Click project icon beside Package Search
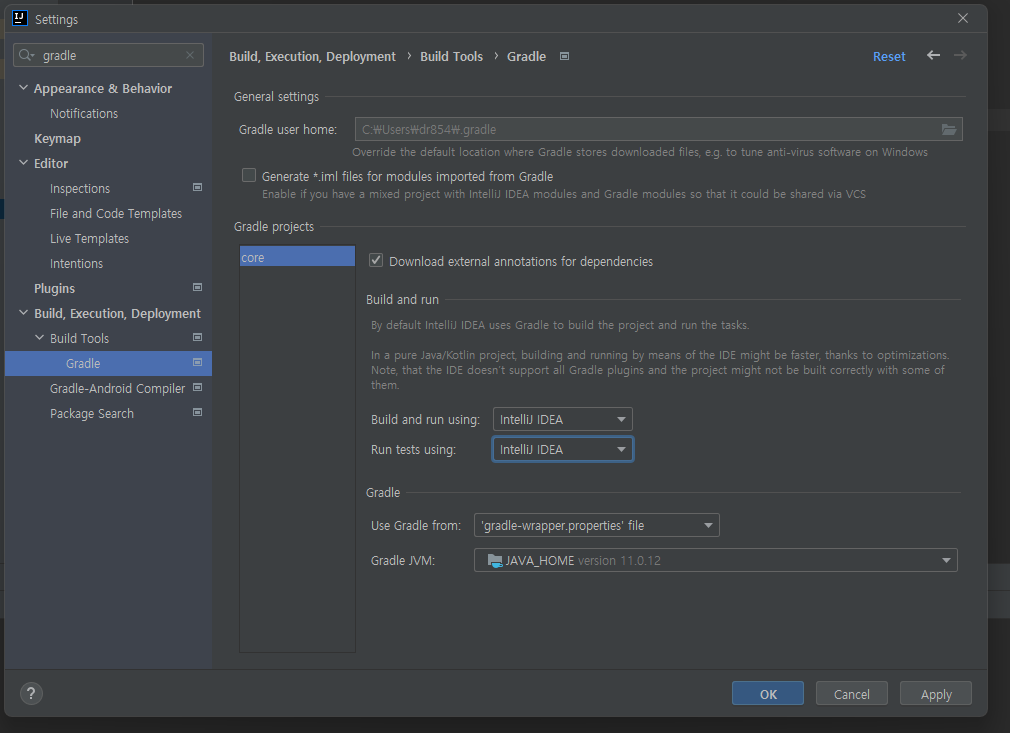The height and width of the screenshot is (733, 1010). [x=198, y=412]
